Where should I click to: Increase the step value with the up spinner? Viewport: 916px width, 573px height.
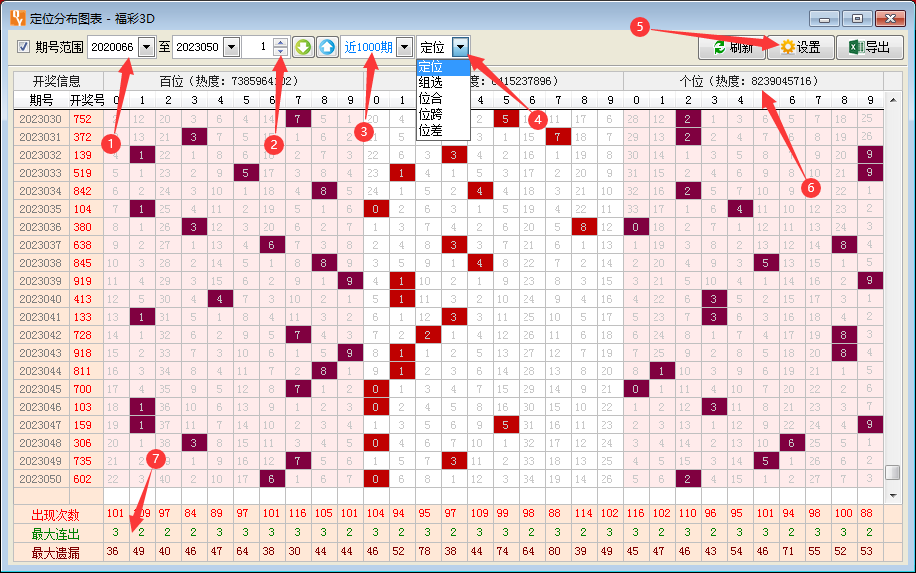coord(280,42)
